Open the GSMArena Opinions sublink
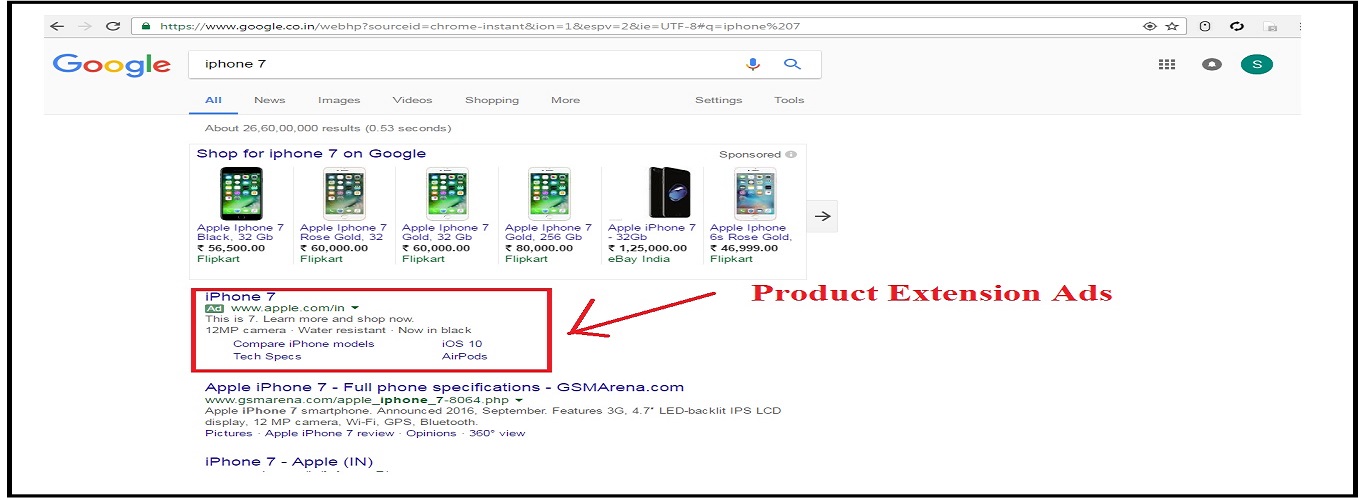1360x500 pixels. 432,433
